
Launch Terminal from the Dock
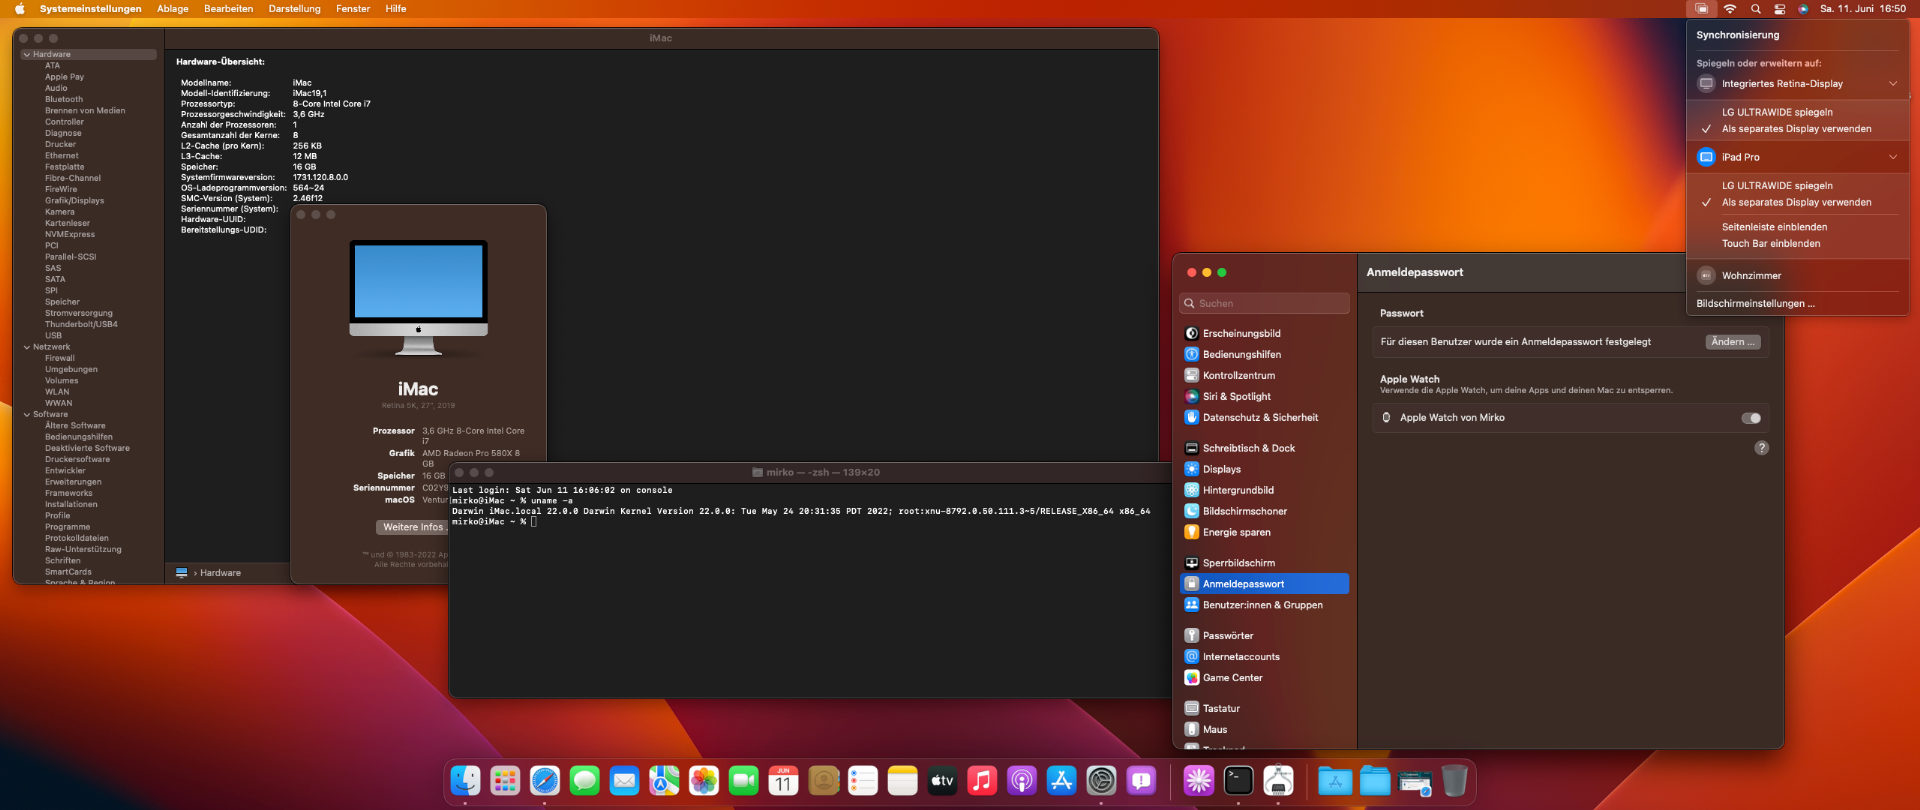[x=1238, y=781]
